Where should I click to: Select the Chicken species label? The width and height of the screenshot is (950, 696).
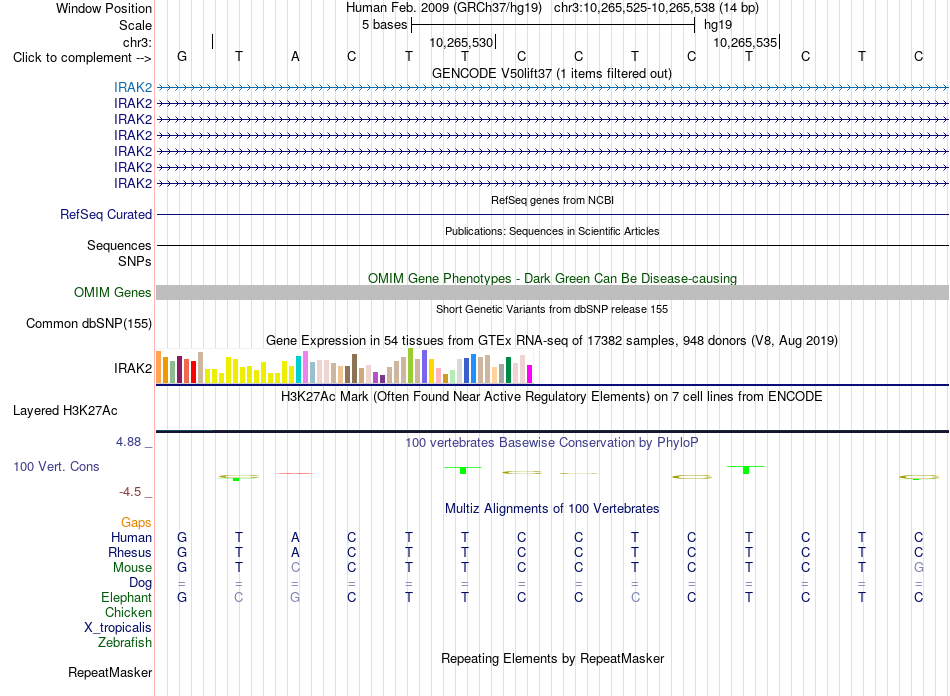128,612
